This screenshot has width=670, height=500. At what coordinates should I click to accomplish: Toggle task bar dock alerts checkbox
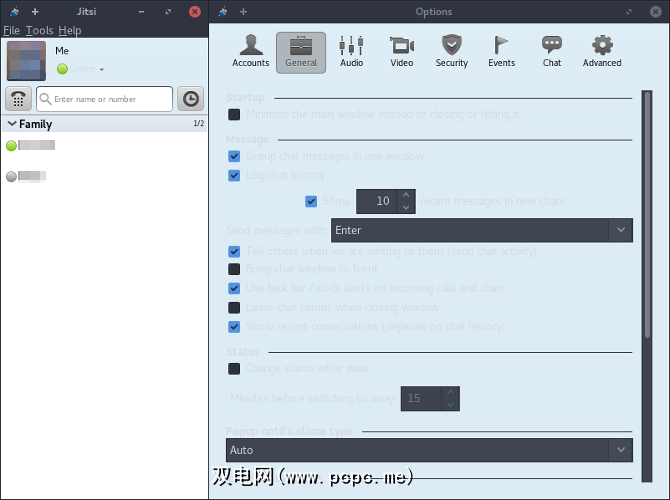point(234,288)
